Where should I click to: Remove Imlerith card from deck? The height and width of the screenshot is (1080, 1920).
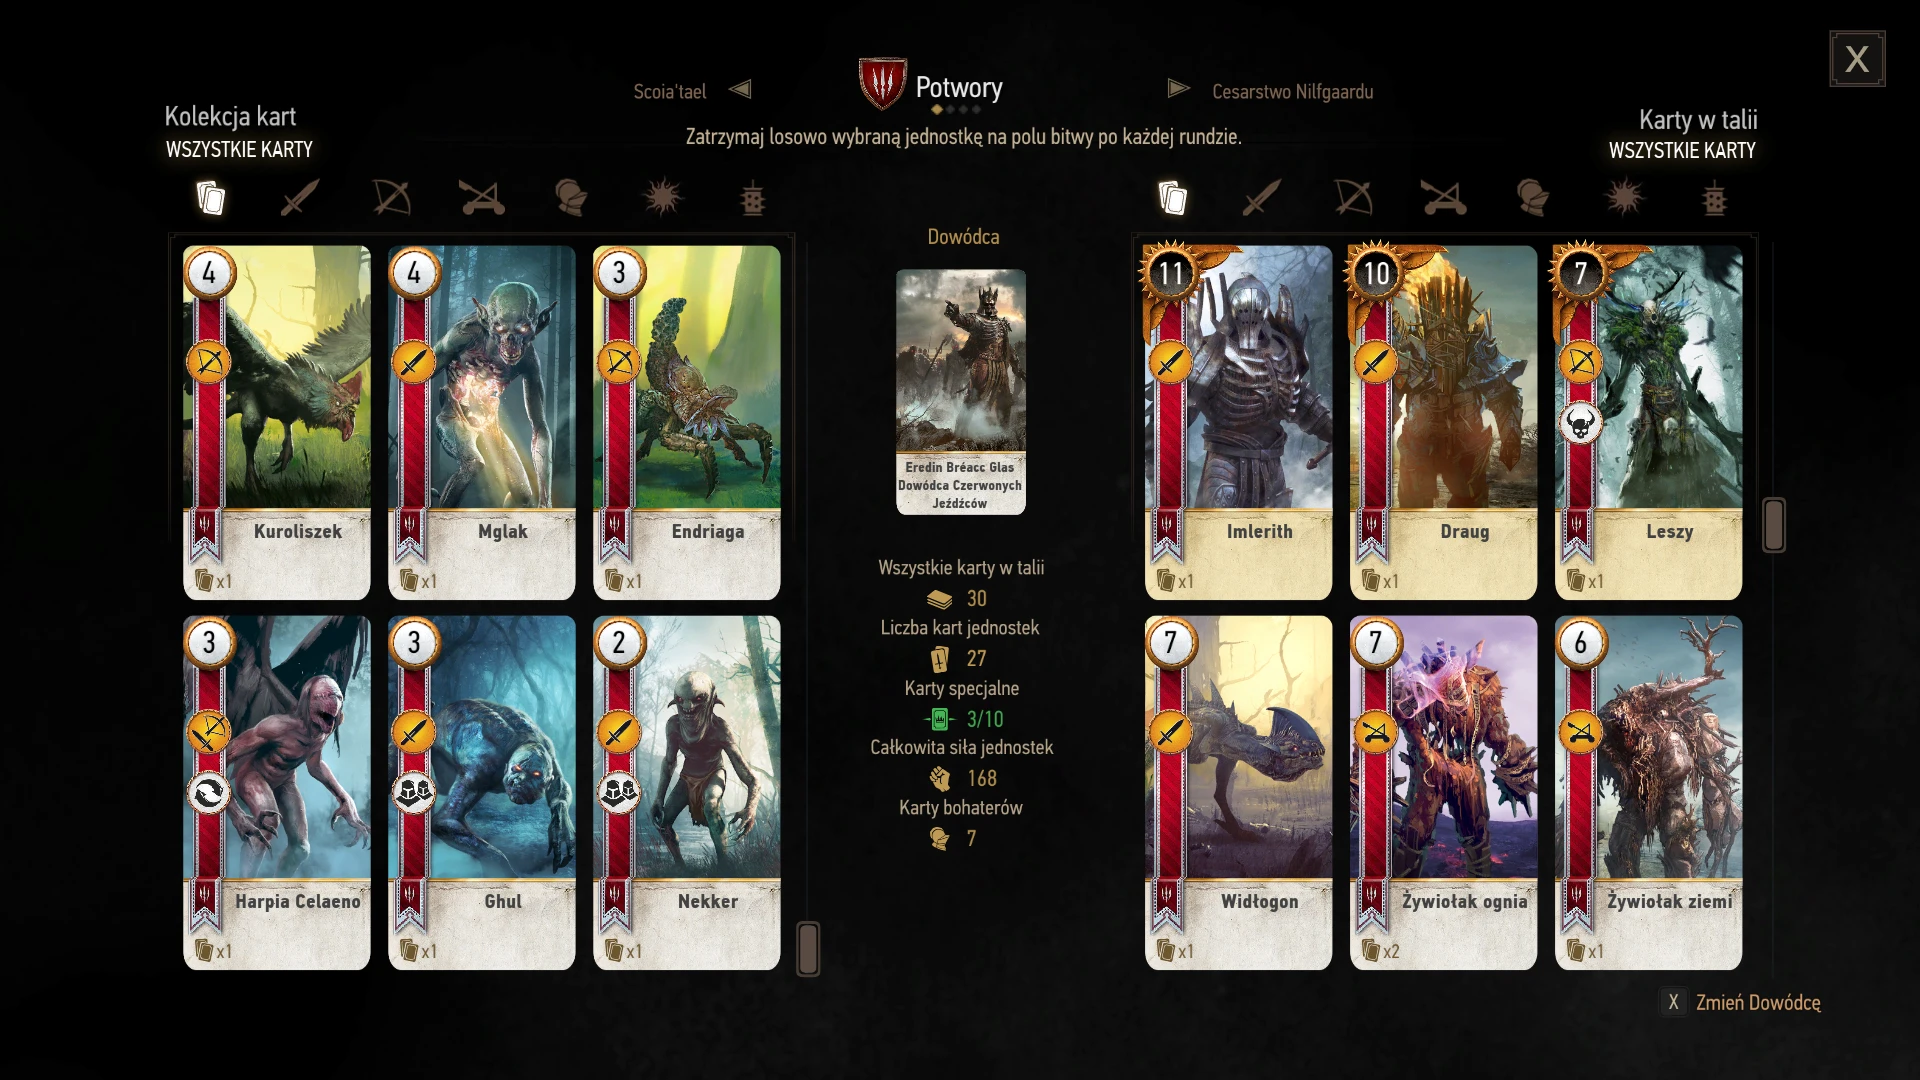pos(1238,422)
